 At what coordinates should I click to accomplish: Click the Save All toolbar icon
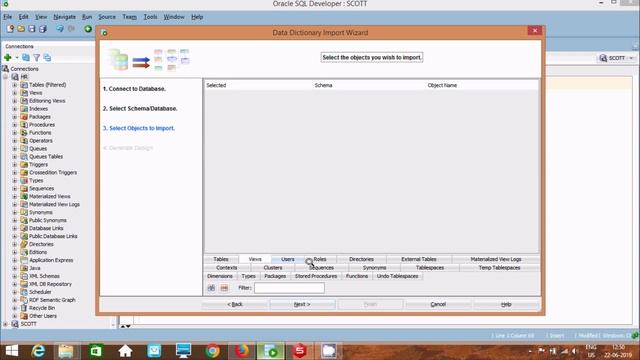click(42, 29)
